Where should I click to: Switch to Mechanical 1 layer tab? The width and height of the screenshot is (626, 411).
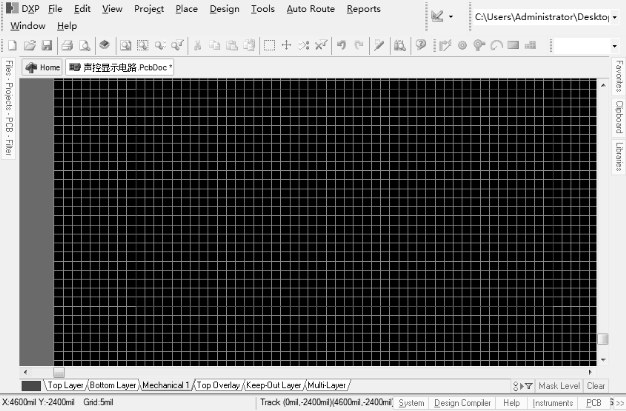(166, 385)
